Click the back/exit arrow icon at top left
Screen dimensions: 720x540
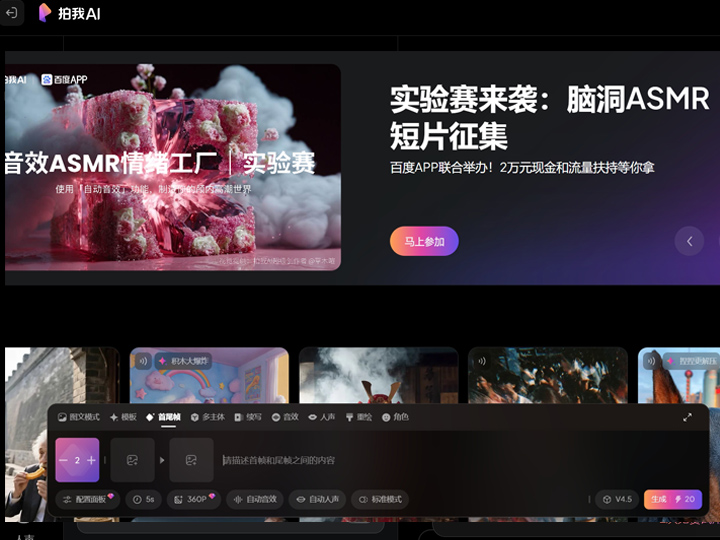point(11,13)
